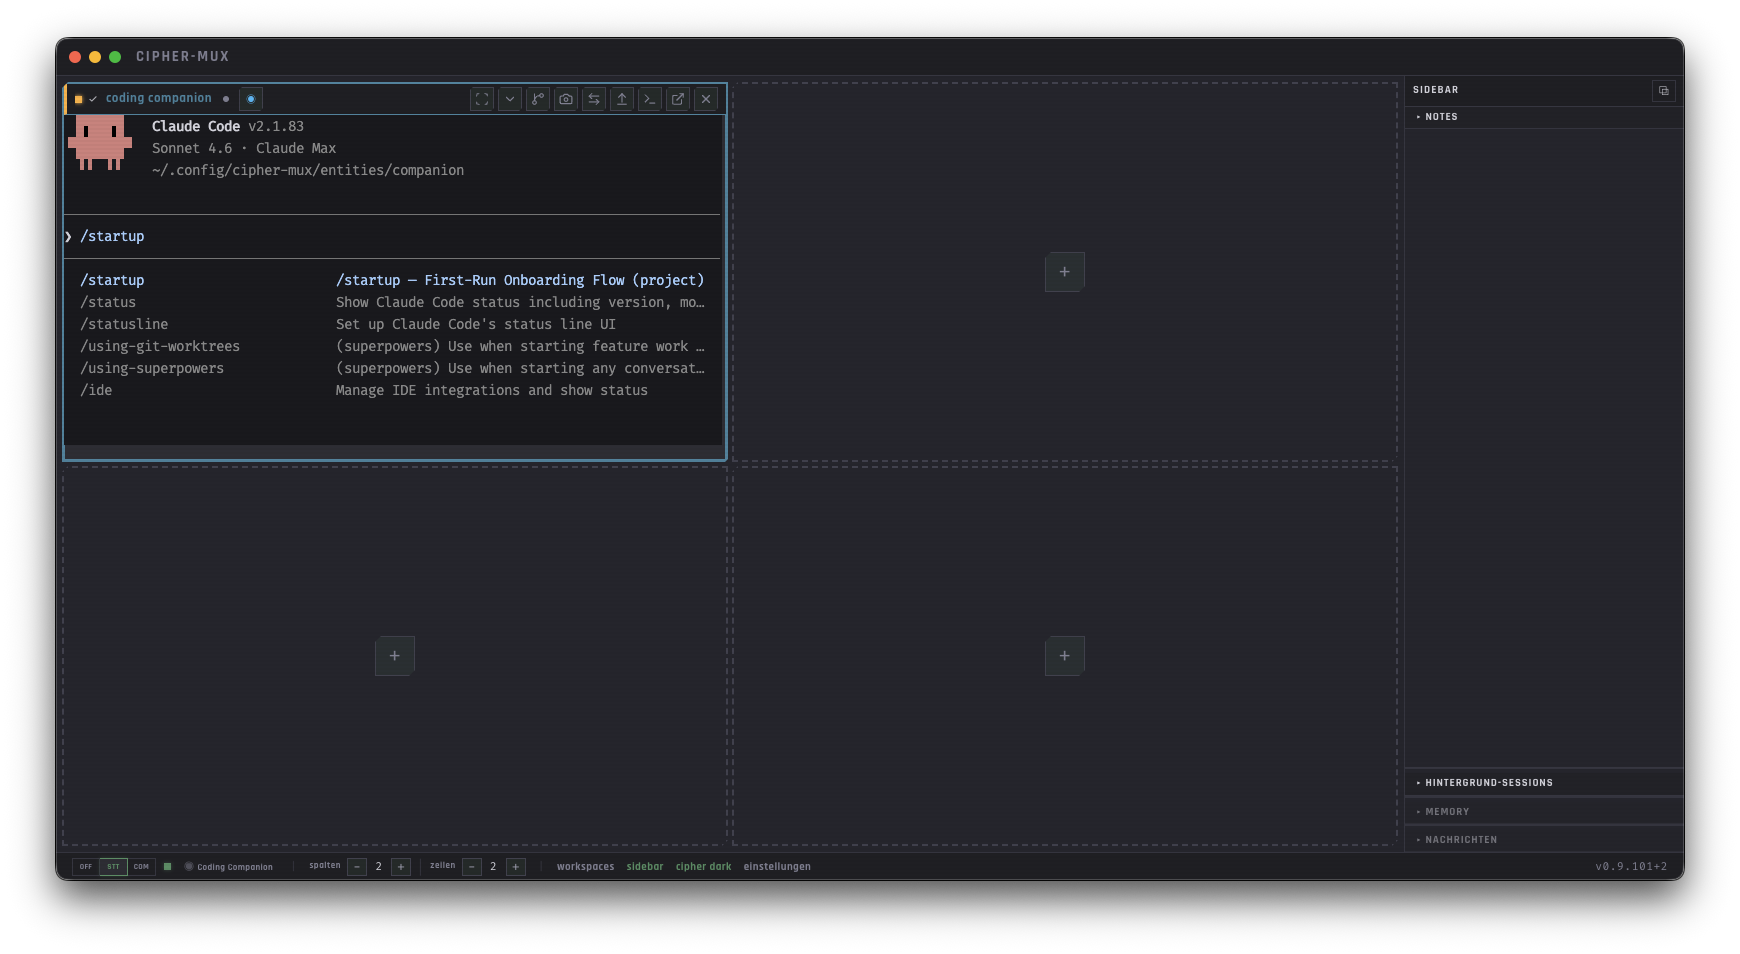Click the git branch icon in pane toolbar
This screenshot has height=954, width=1740.
[x=538, y=99]
